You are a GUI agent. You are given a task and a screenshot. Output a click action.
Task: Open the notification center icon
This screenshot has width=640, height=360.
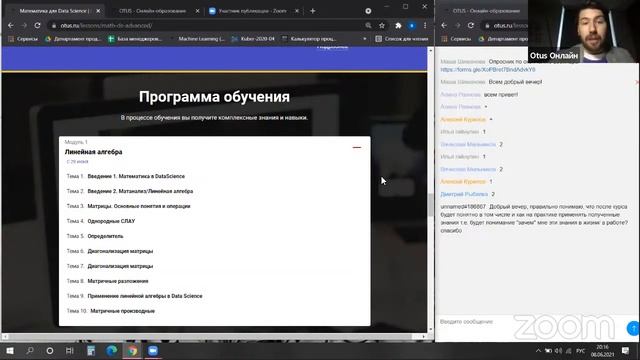pos(625,351)
